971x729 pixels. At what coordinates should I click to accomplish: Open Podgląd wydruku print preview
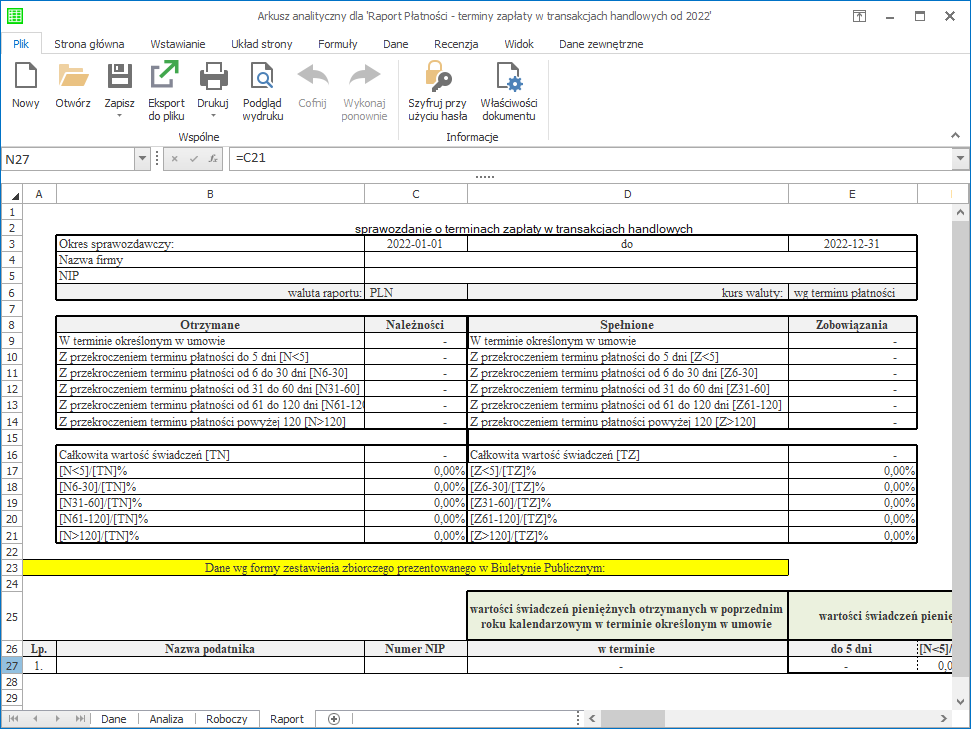(262, 77)
